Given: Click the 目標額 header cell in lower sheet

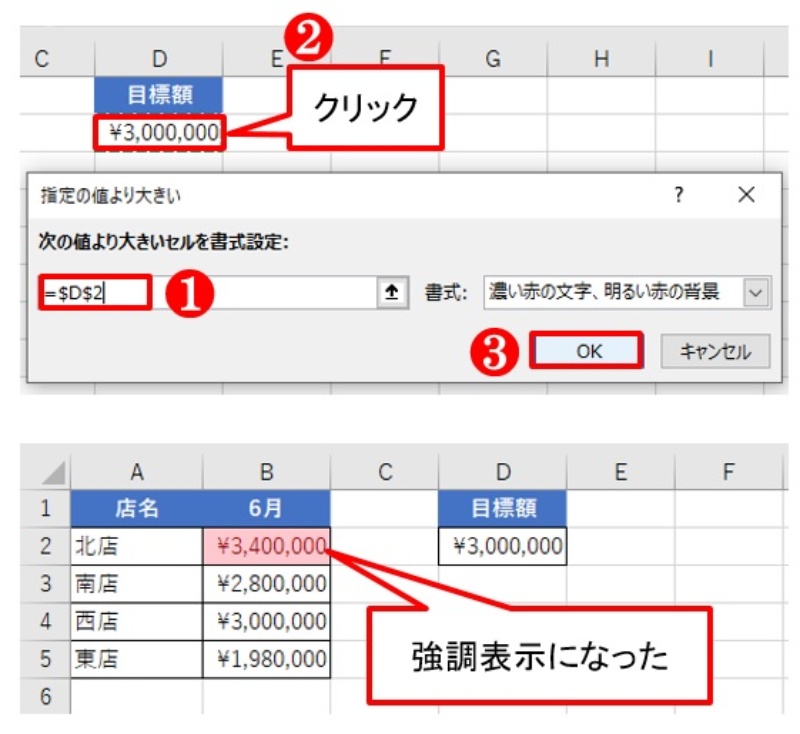Looking at the screenshot, I should point(502,508).
